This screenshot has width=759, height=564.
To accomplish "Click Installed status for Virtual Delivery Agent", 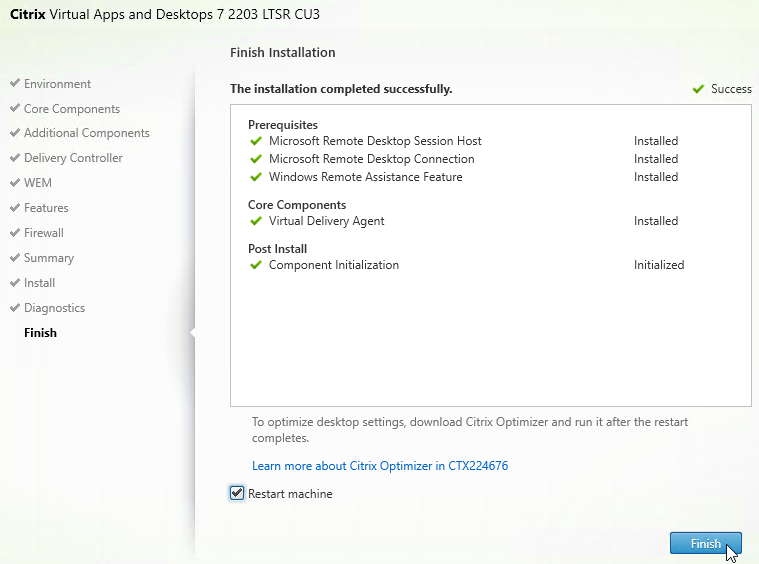I will (656, 221).
